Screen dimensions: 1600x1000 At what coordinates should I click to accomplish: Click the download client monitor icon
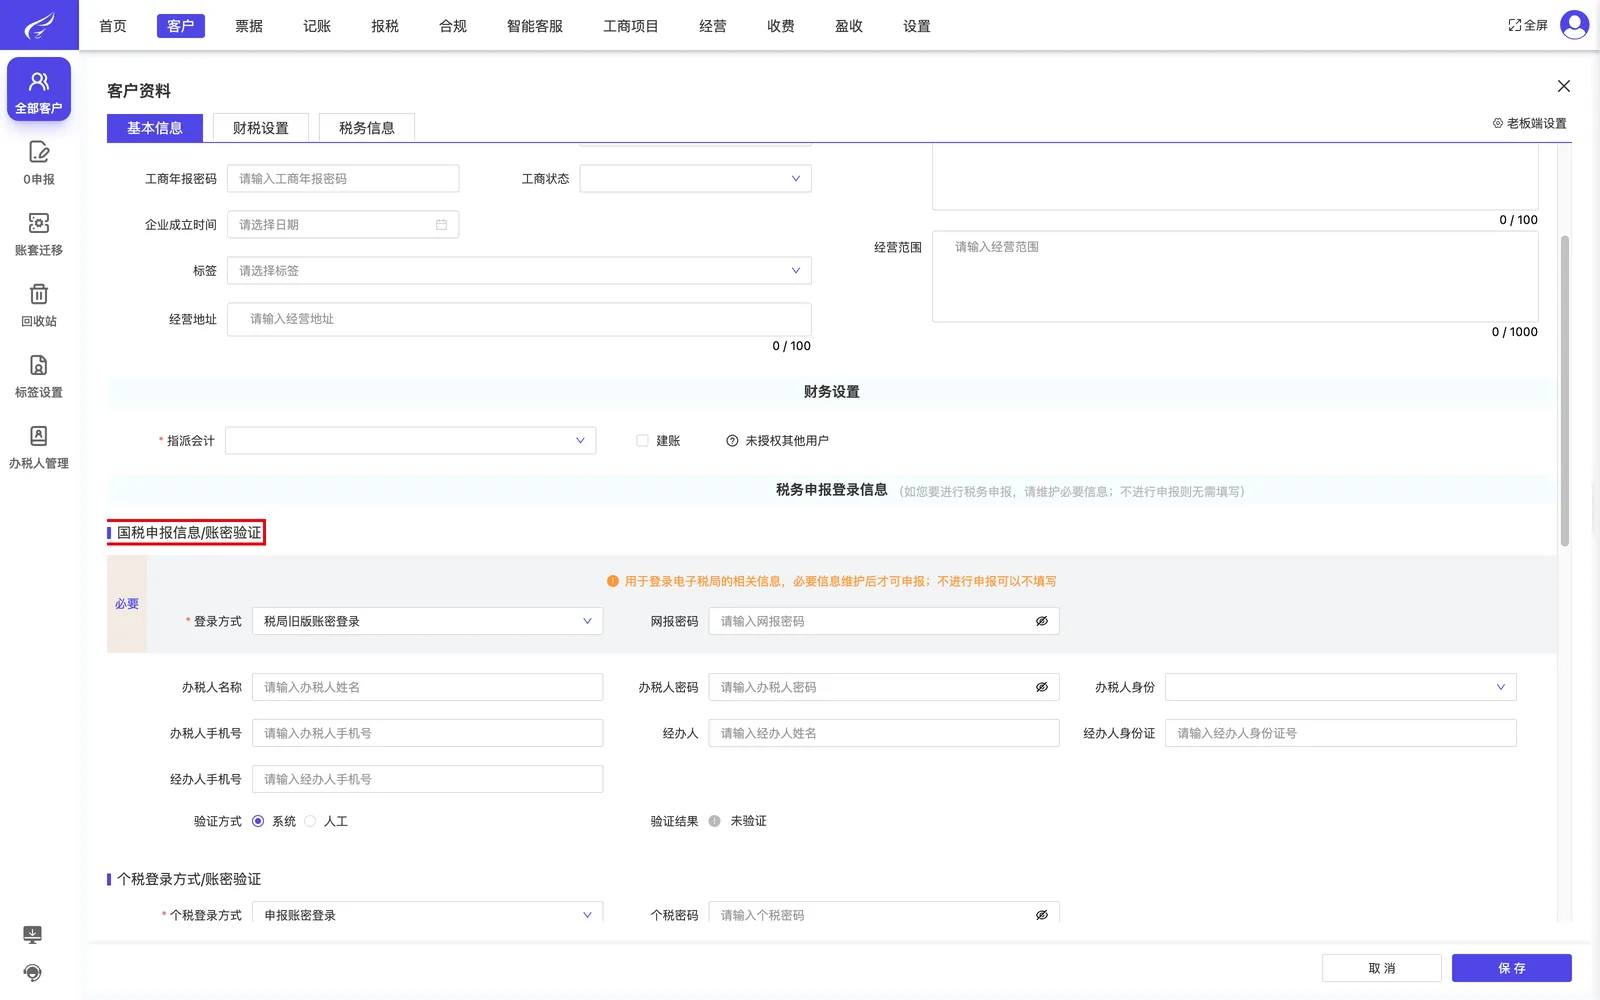33,935
